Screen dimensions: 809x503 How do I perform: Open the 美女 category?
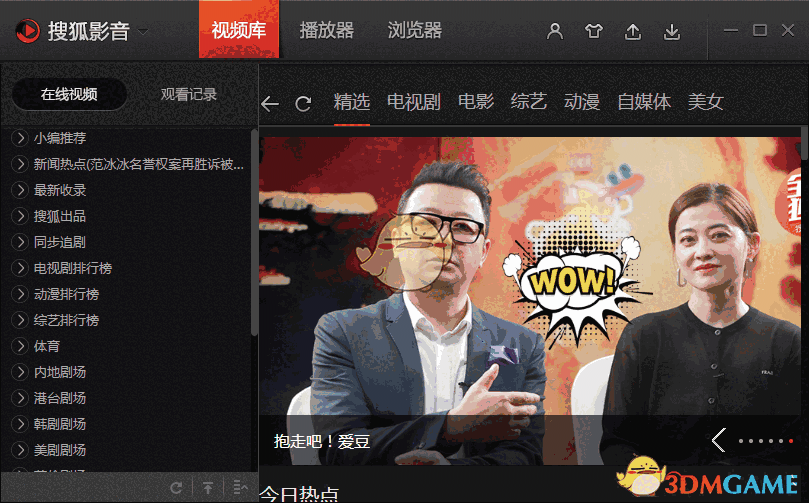tap(705, 102)
